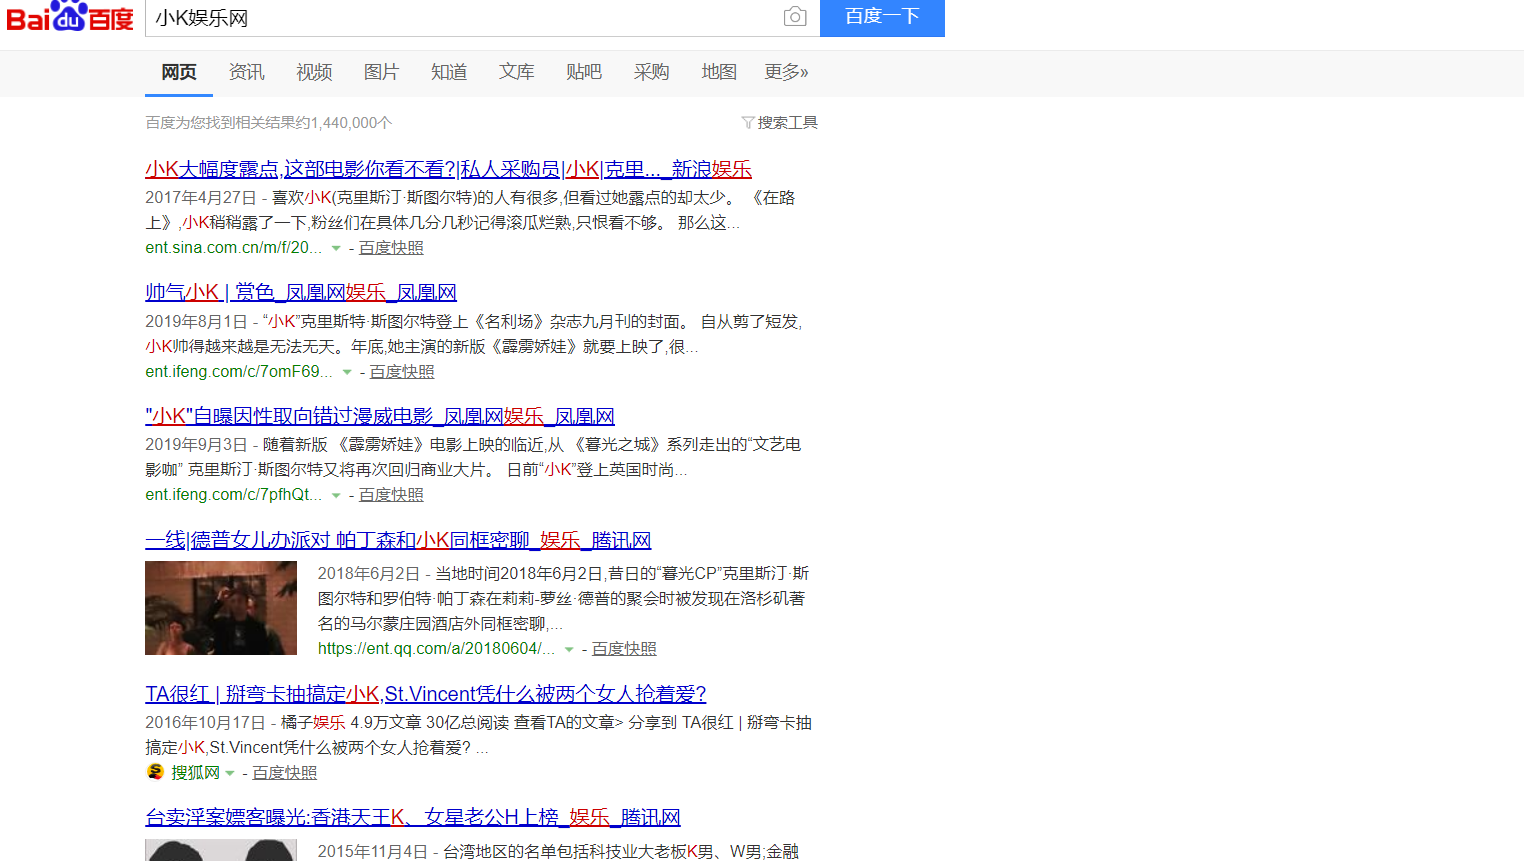Open the 知道 tab
The height and width of the screenshot is (861, 1524).
pos(449,72)
